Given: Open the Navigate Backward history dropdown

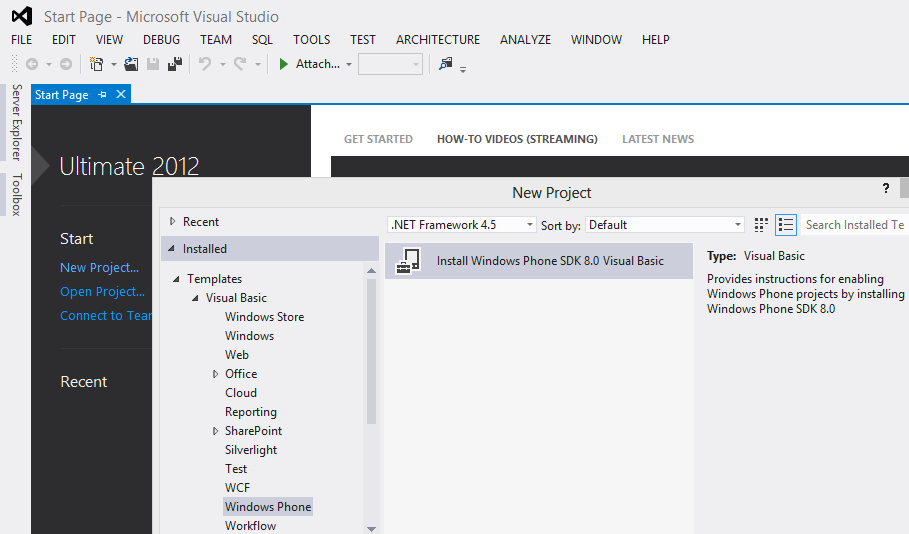Looking at the screenshot, I should click(x=49, y=64).
